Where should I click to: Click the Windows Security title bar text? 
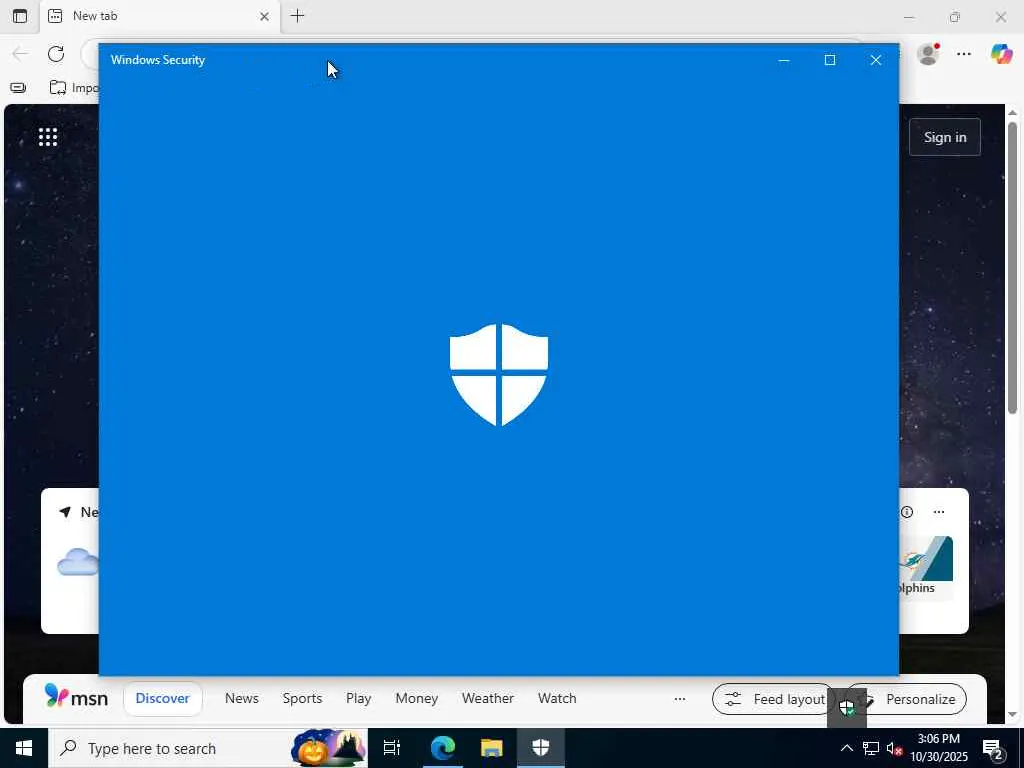click(158, 60)
